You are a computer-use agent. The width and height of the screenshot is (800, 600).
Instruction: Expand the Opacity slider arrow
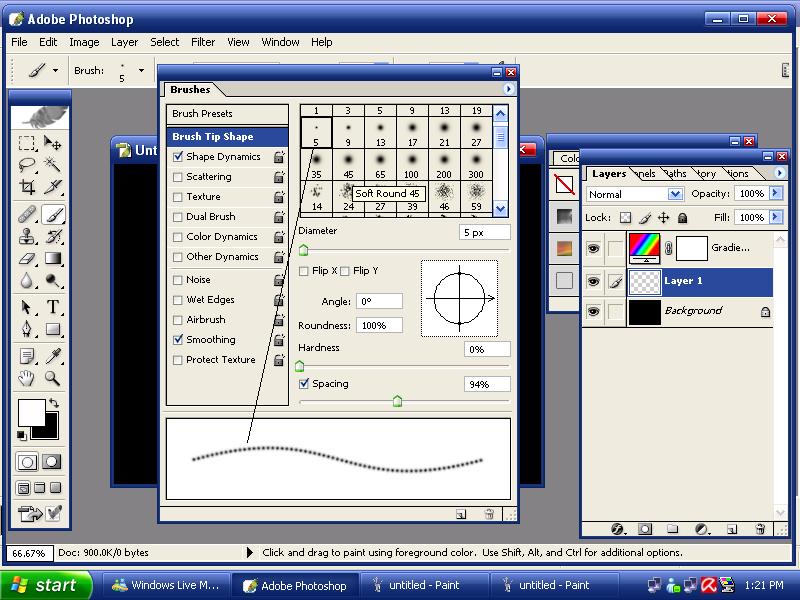click(x=775, y=194)
